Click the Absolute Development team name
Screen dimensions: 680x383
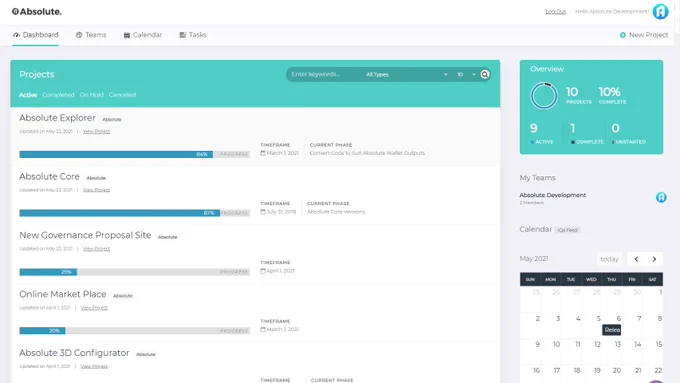552,195
